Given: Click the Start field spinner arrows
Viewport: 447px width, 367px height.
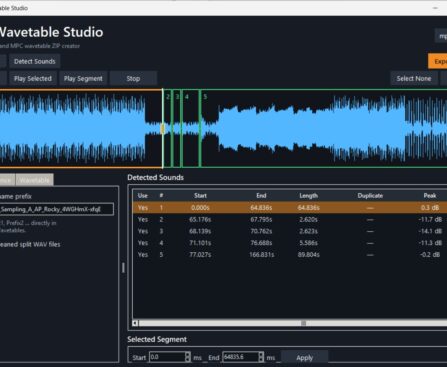Looking at the screenshot, I should [188, 357].
